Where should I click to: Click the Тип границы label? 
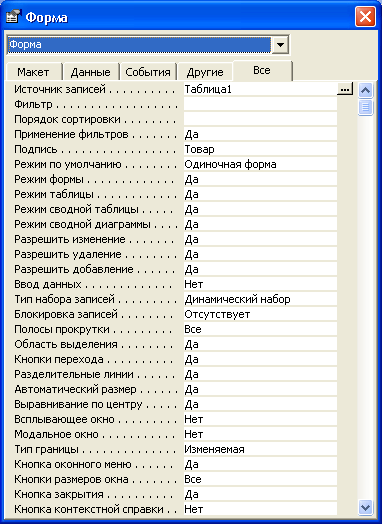[46, 449]
